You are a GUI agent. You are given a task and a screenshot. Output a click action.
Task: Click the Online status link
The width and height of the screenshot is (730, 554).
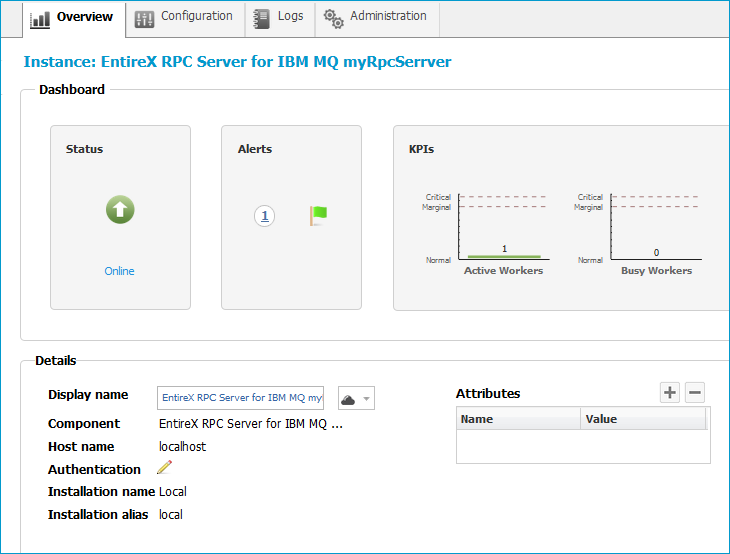click(x=119, y=271)
